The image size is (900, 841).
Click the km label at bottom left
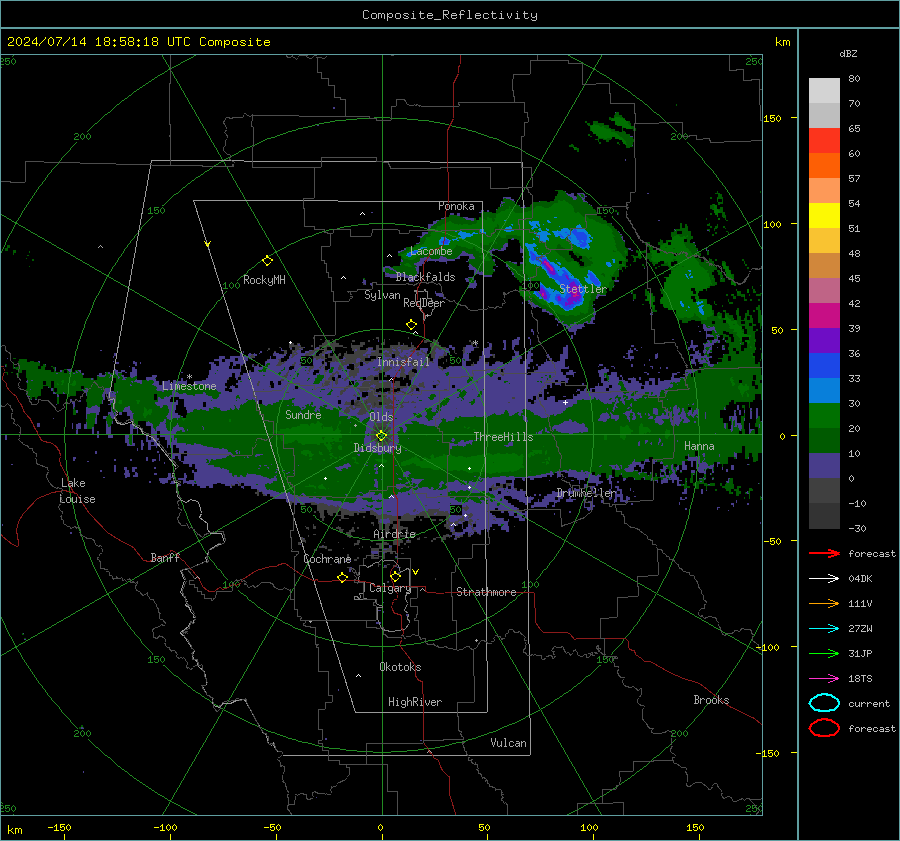click(x=14, y=830)
